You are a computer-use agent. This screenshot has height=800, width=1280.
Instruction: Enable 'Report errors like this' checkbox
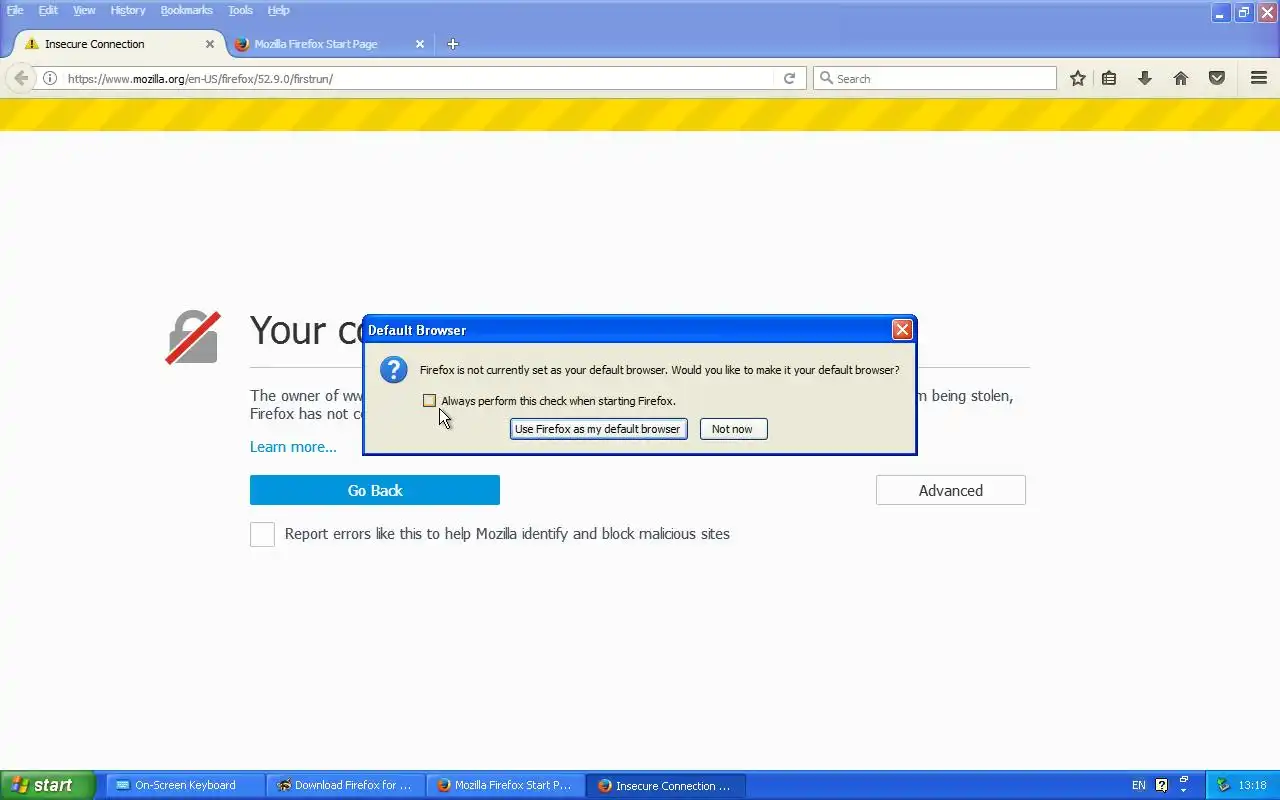262,534
